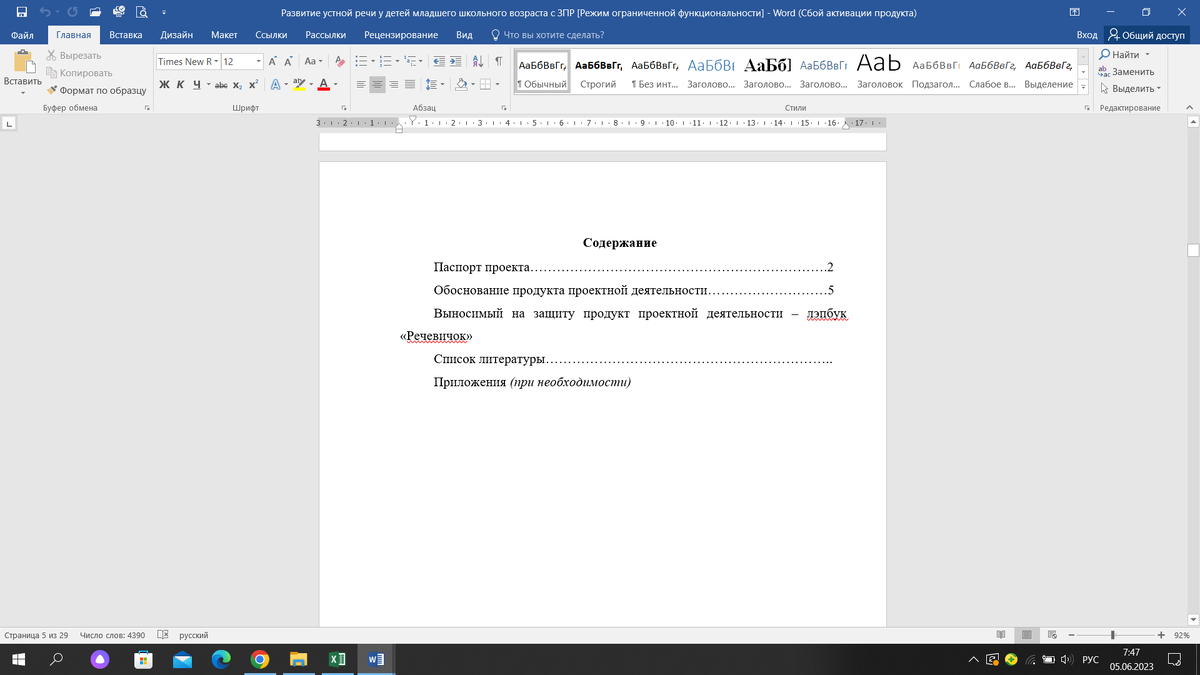
Task: Open the Выделить select dropdown
Action: (x=1130, y=88)
